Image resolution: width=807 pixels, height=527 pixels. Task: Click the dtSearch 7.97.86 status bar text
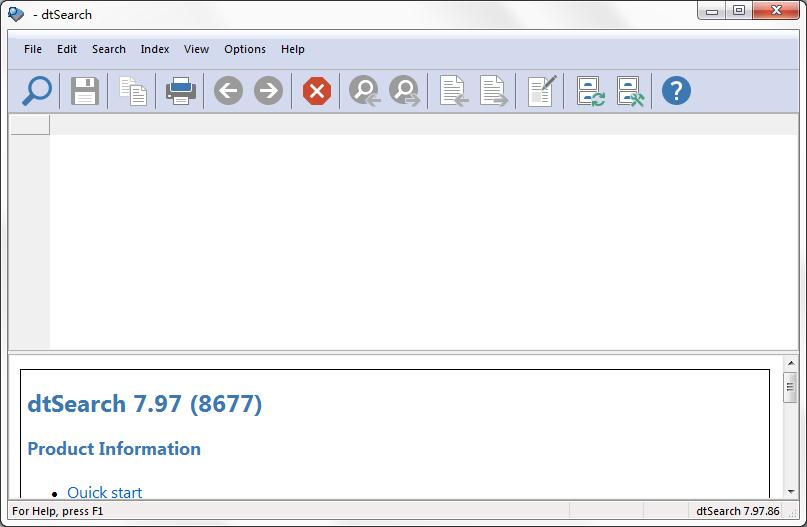(x=738, y=511)
